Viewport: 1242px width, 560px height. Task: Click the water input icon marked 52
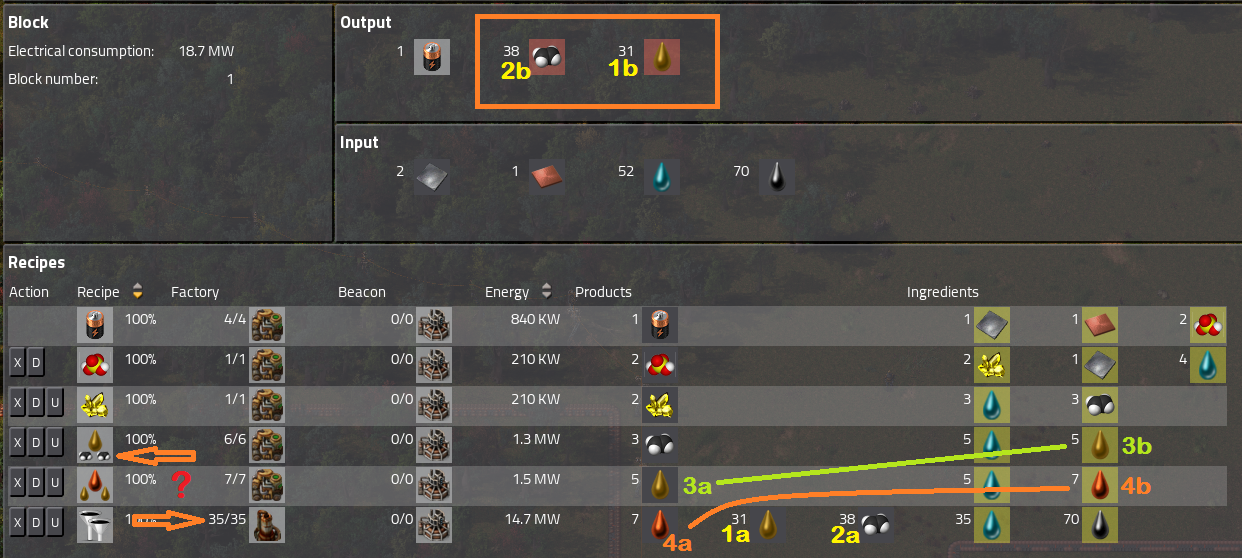tap(661, 178)
